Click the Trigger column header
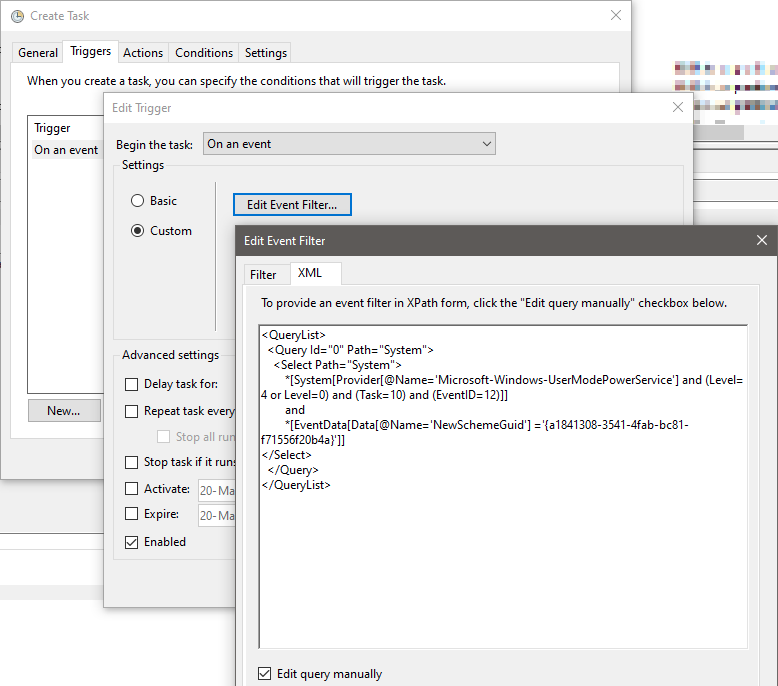Screen dimensions: 778x686 coord(52,128)
